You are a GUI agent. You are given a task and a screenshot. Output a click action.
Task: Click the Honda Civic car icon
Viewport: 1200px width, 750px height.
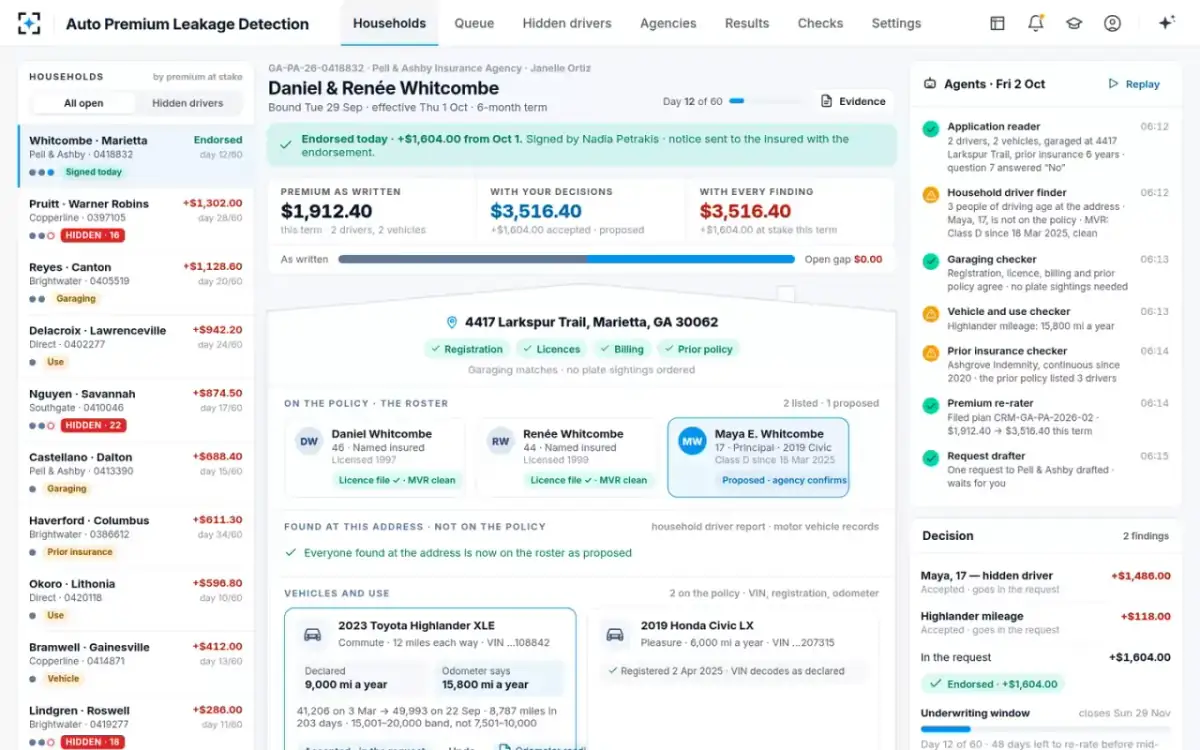click(x=615, y=633)
